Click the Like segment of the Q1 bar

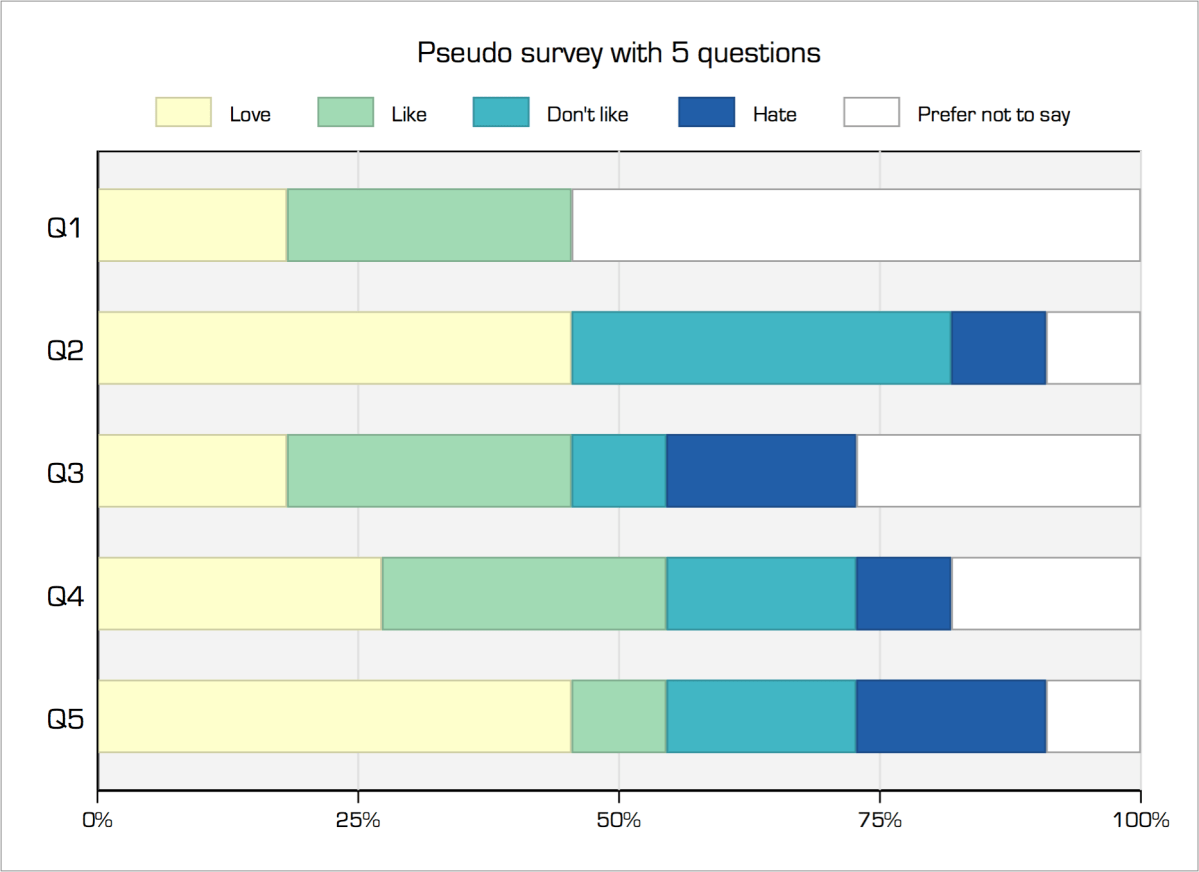point(429,225)
